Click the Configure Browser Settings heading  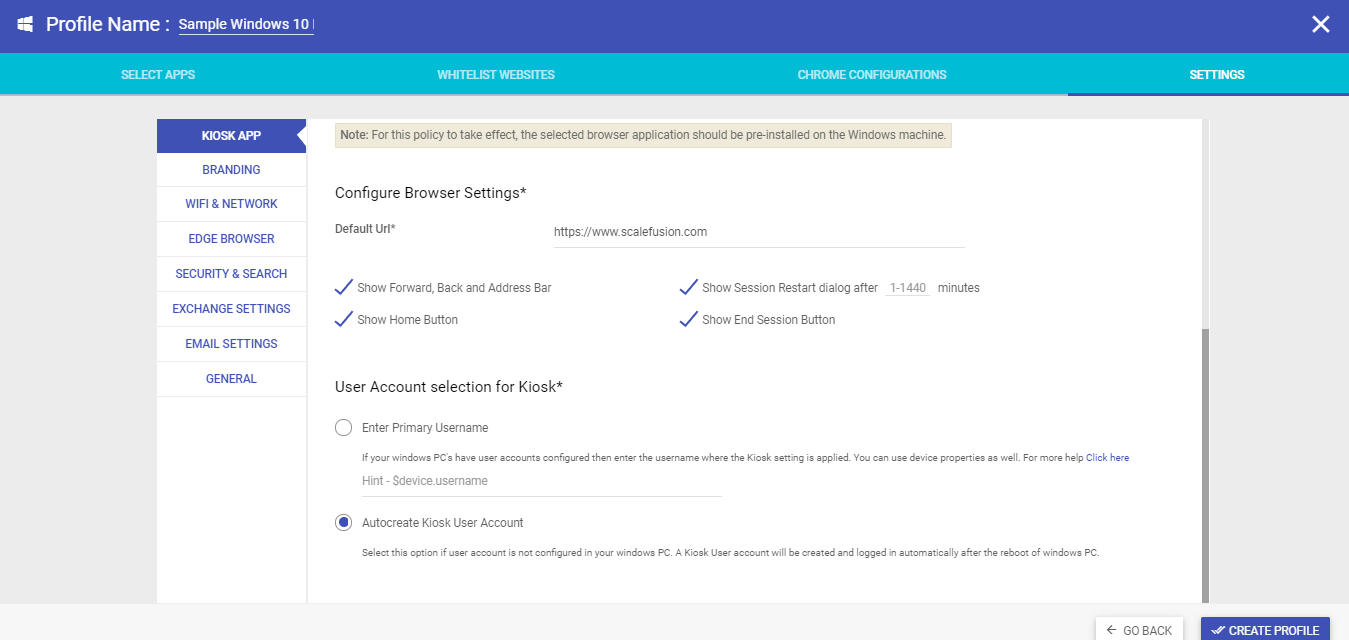click(431, 193)
